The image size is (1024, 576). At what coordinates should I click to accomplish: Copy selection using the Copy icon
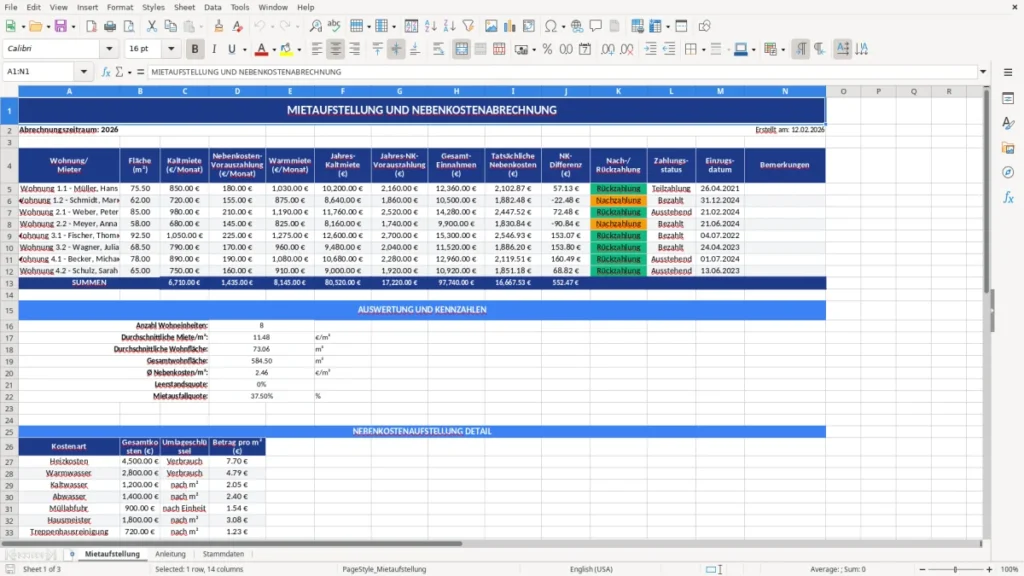170,26
